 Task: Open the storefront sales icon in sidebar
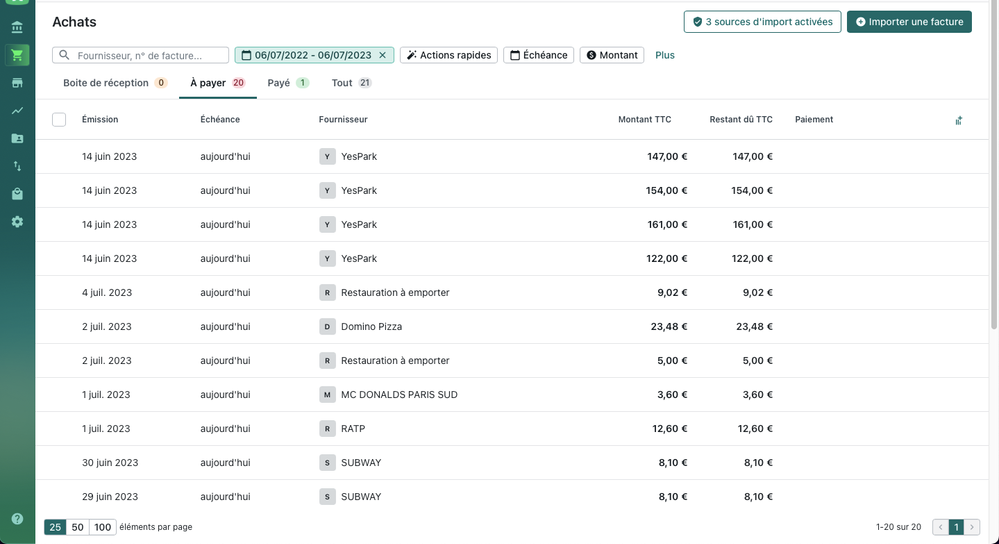coord(17,83)
